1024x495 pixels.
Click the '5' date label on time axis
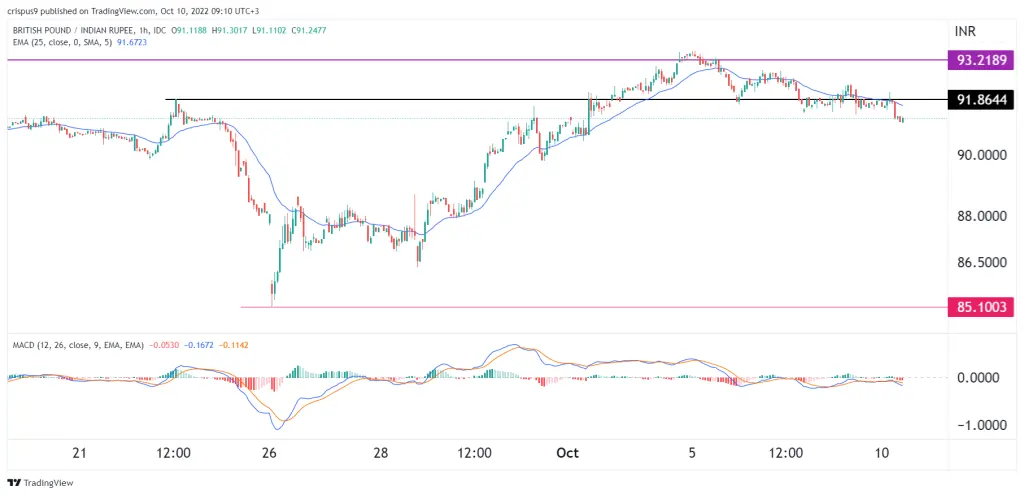[692, 453]
